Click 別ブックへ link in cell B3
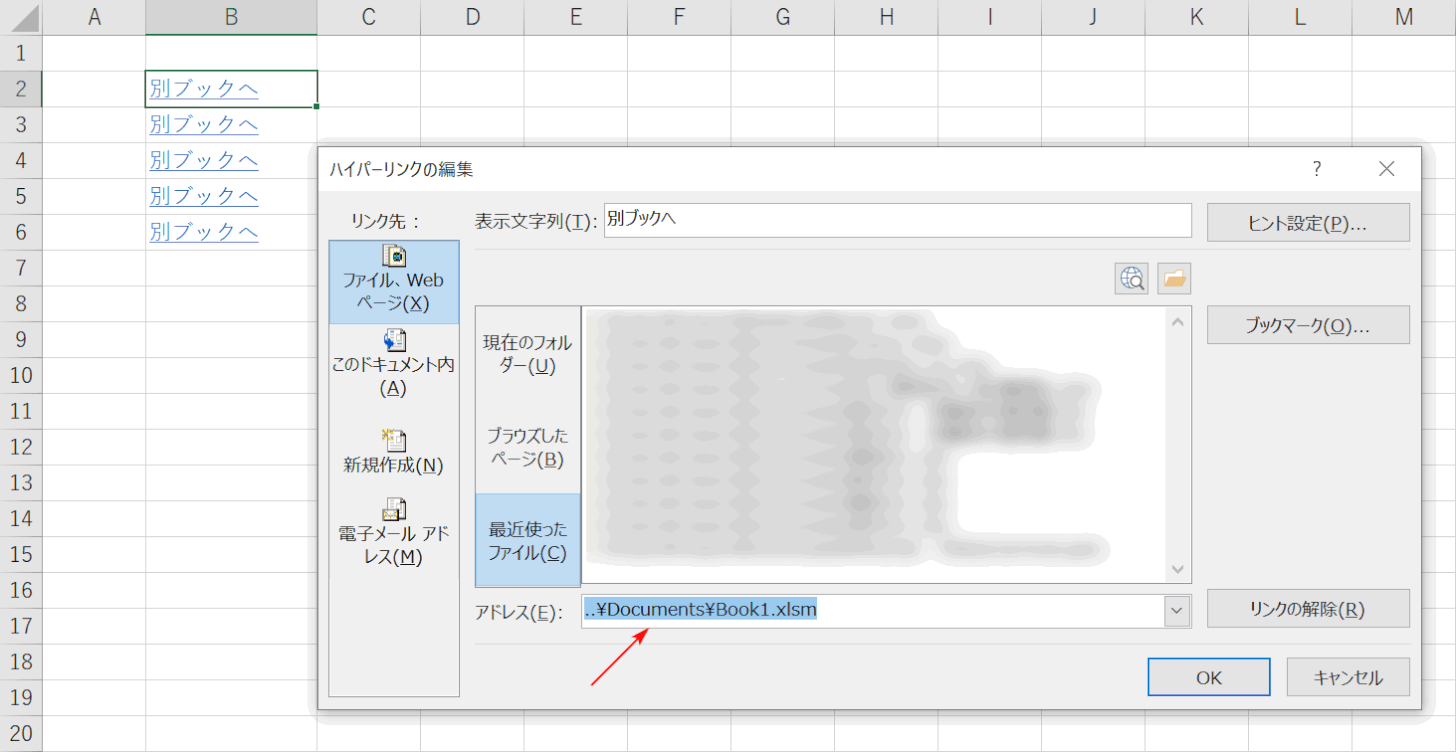This screenshot has width=1456, height=752. [x=204, y=125]
